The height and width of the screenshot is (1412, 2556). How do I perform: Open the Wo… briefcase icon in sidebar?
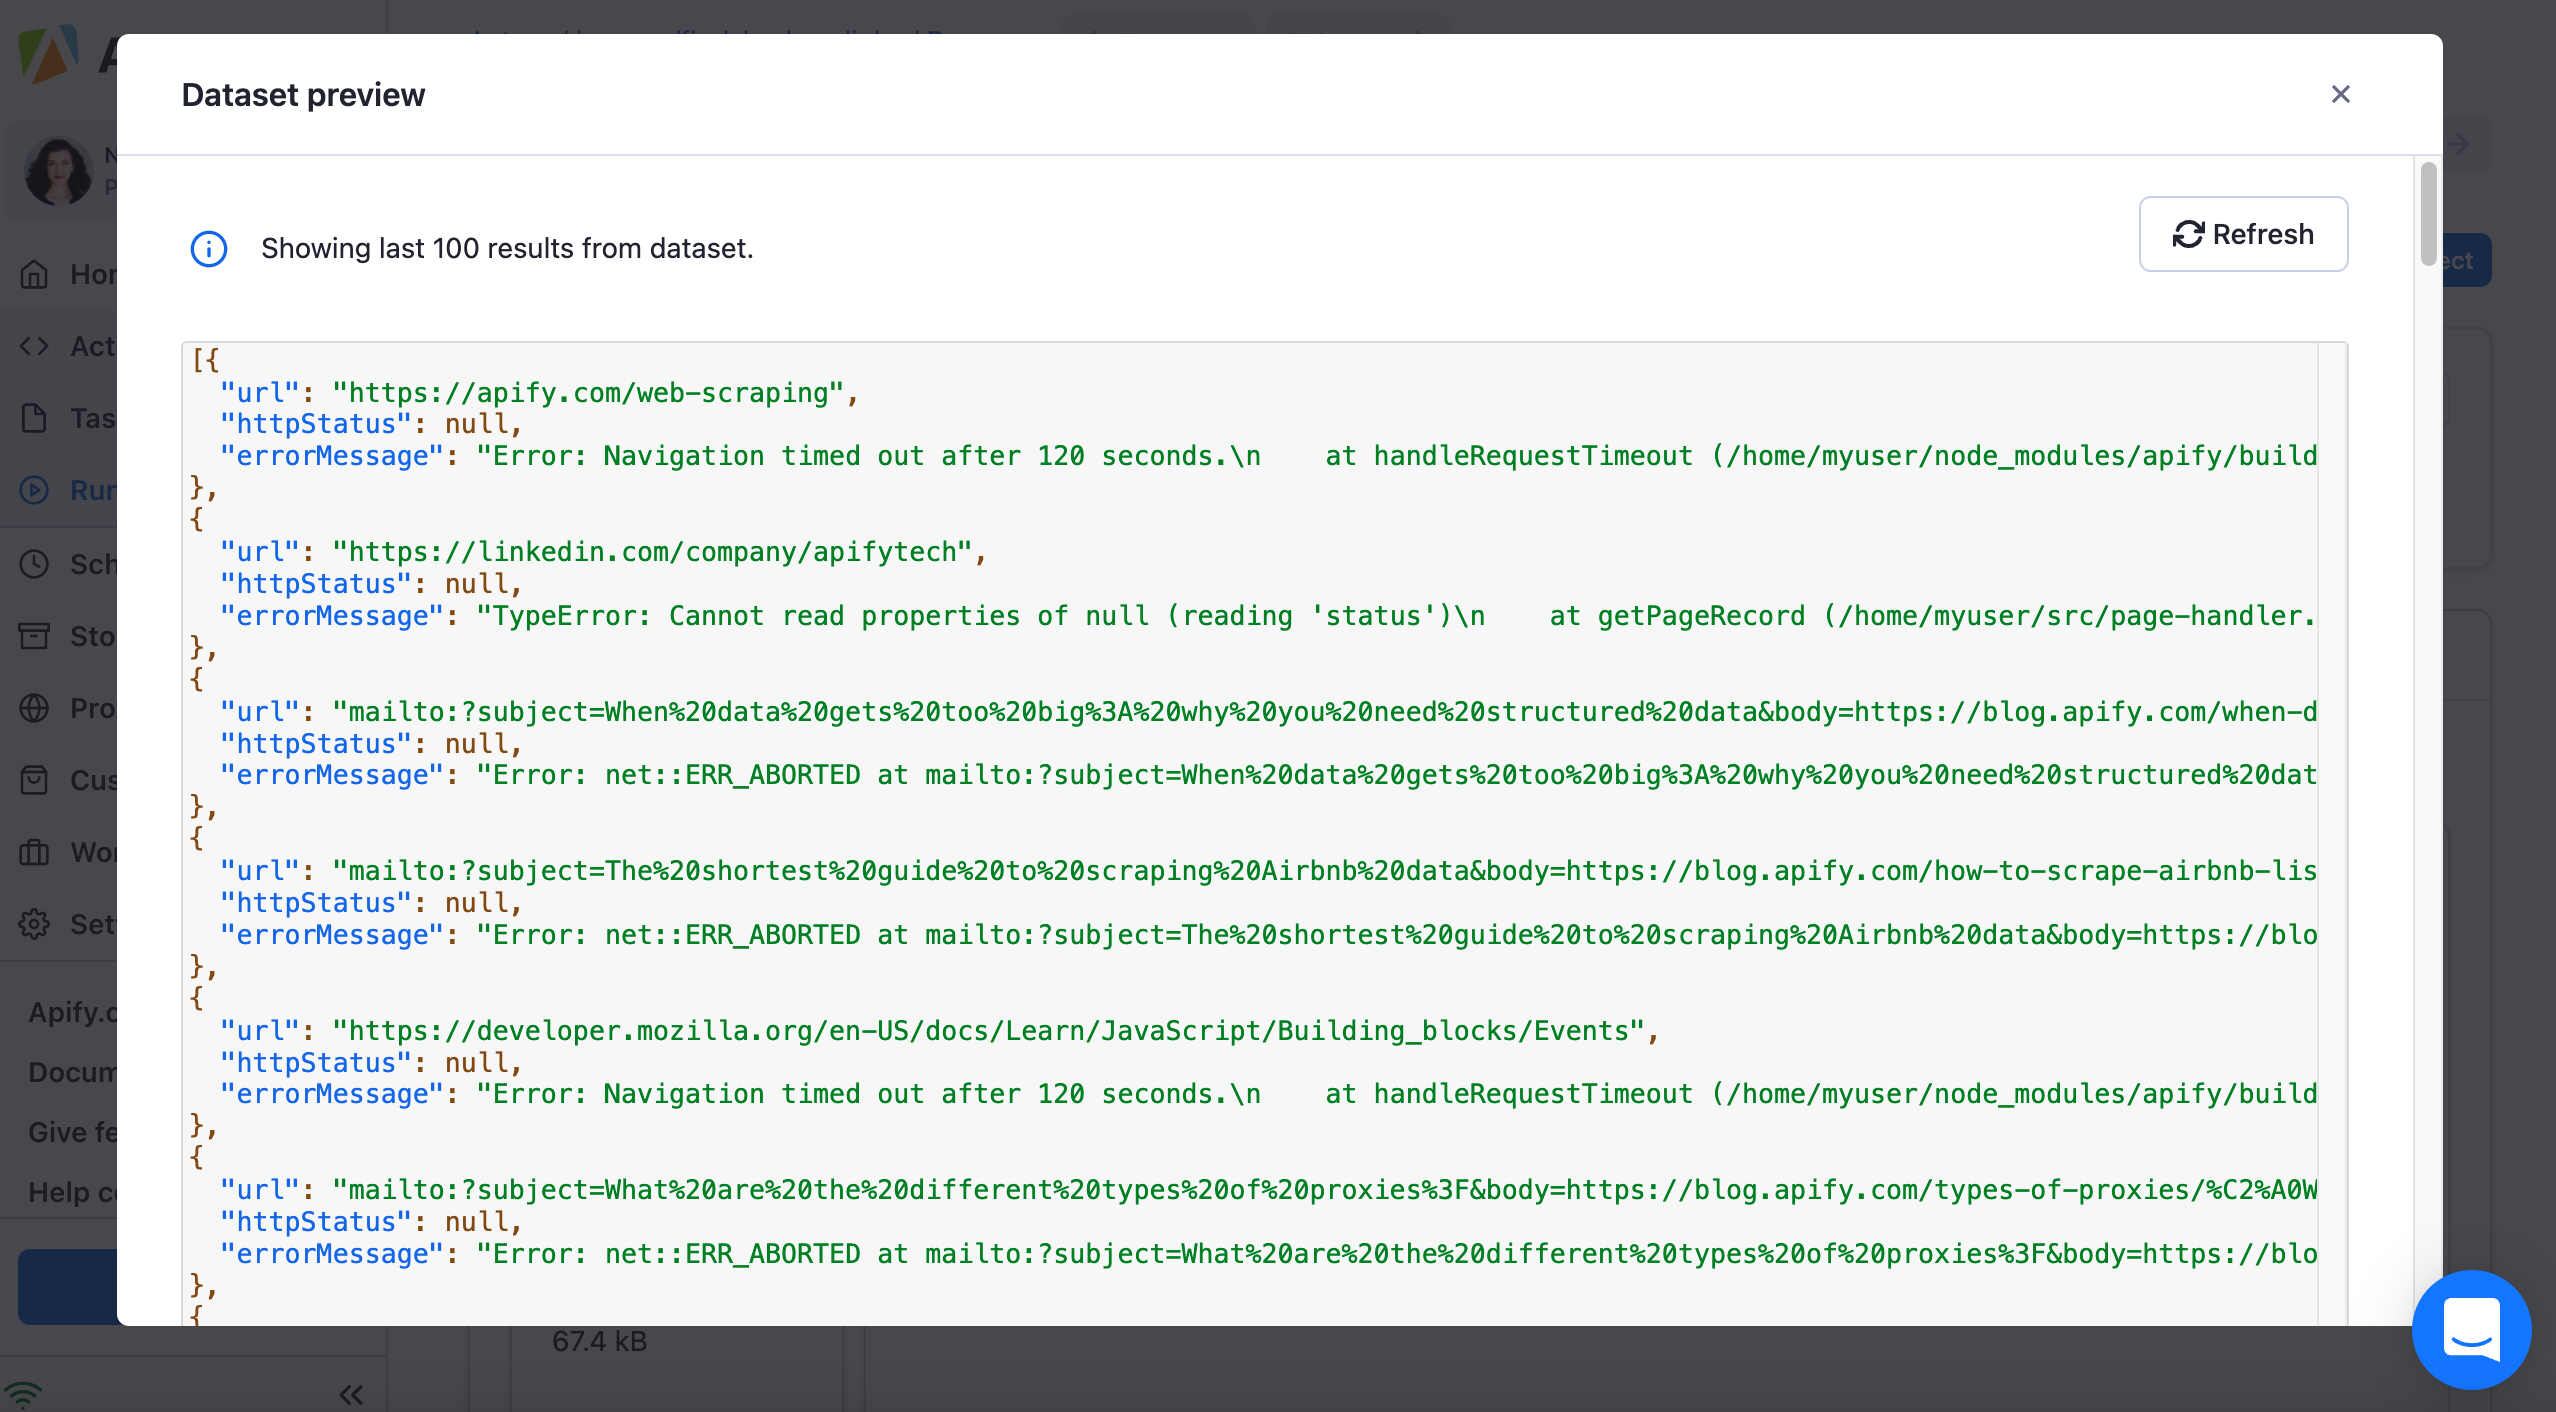tap(34, 852)
